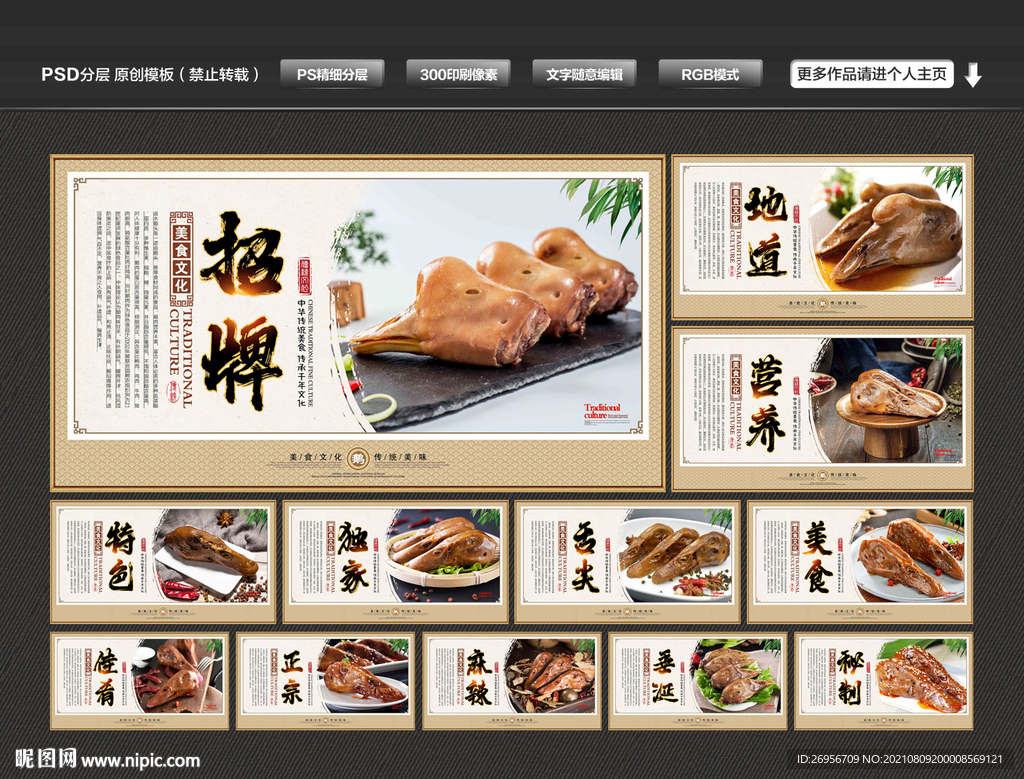Select the 特色 poster thumbnail
The image size is (1024, 779).
tap(163, 562)
